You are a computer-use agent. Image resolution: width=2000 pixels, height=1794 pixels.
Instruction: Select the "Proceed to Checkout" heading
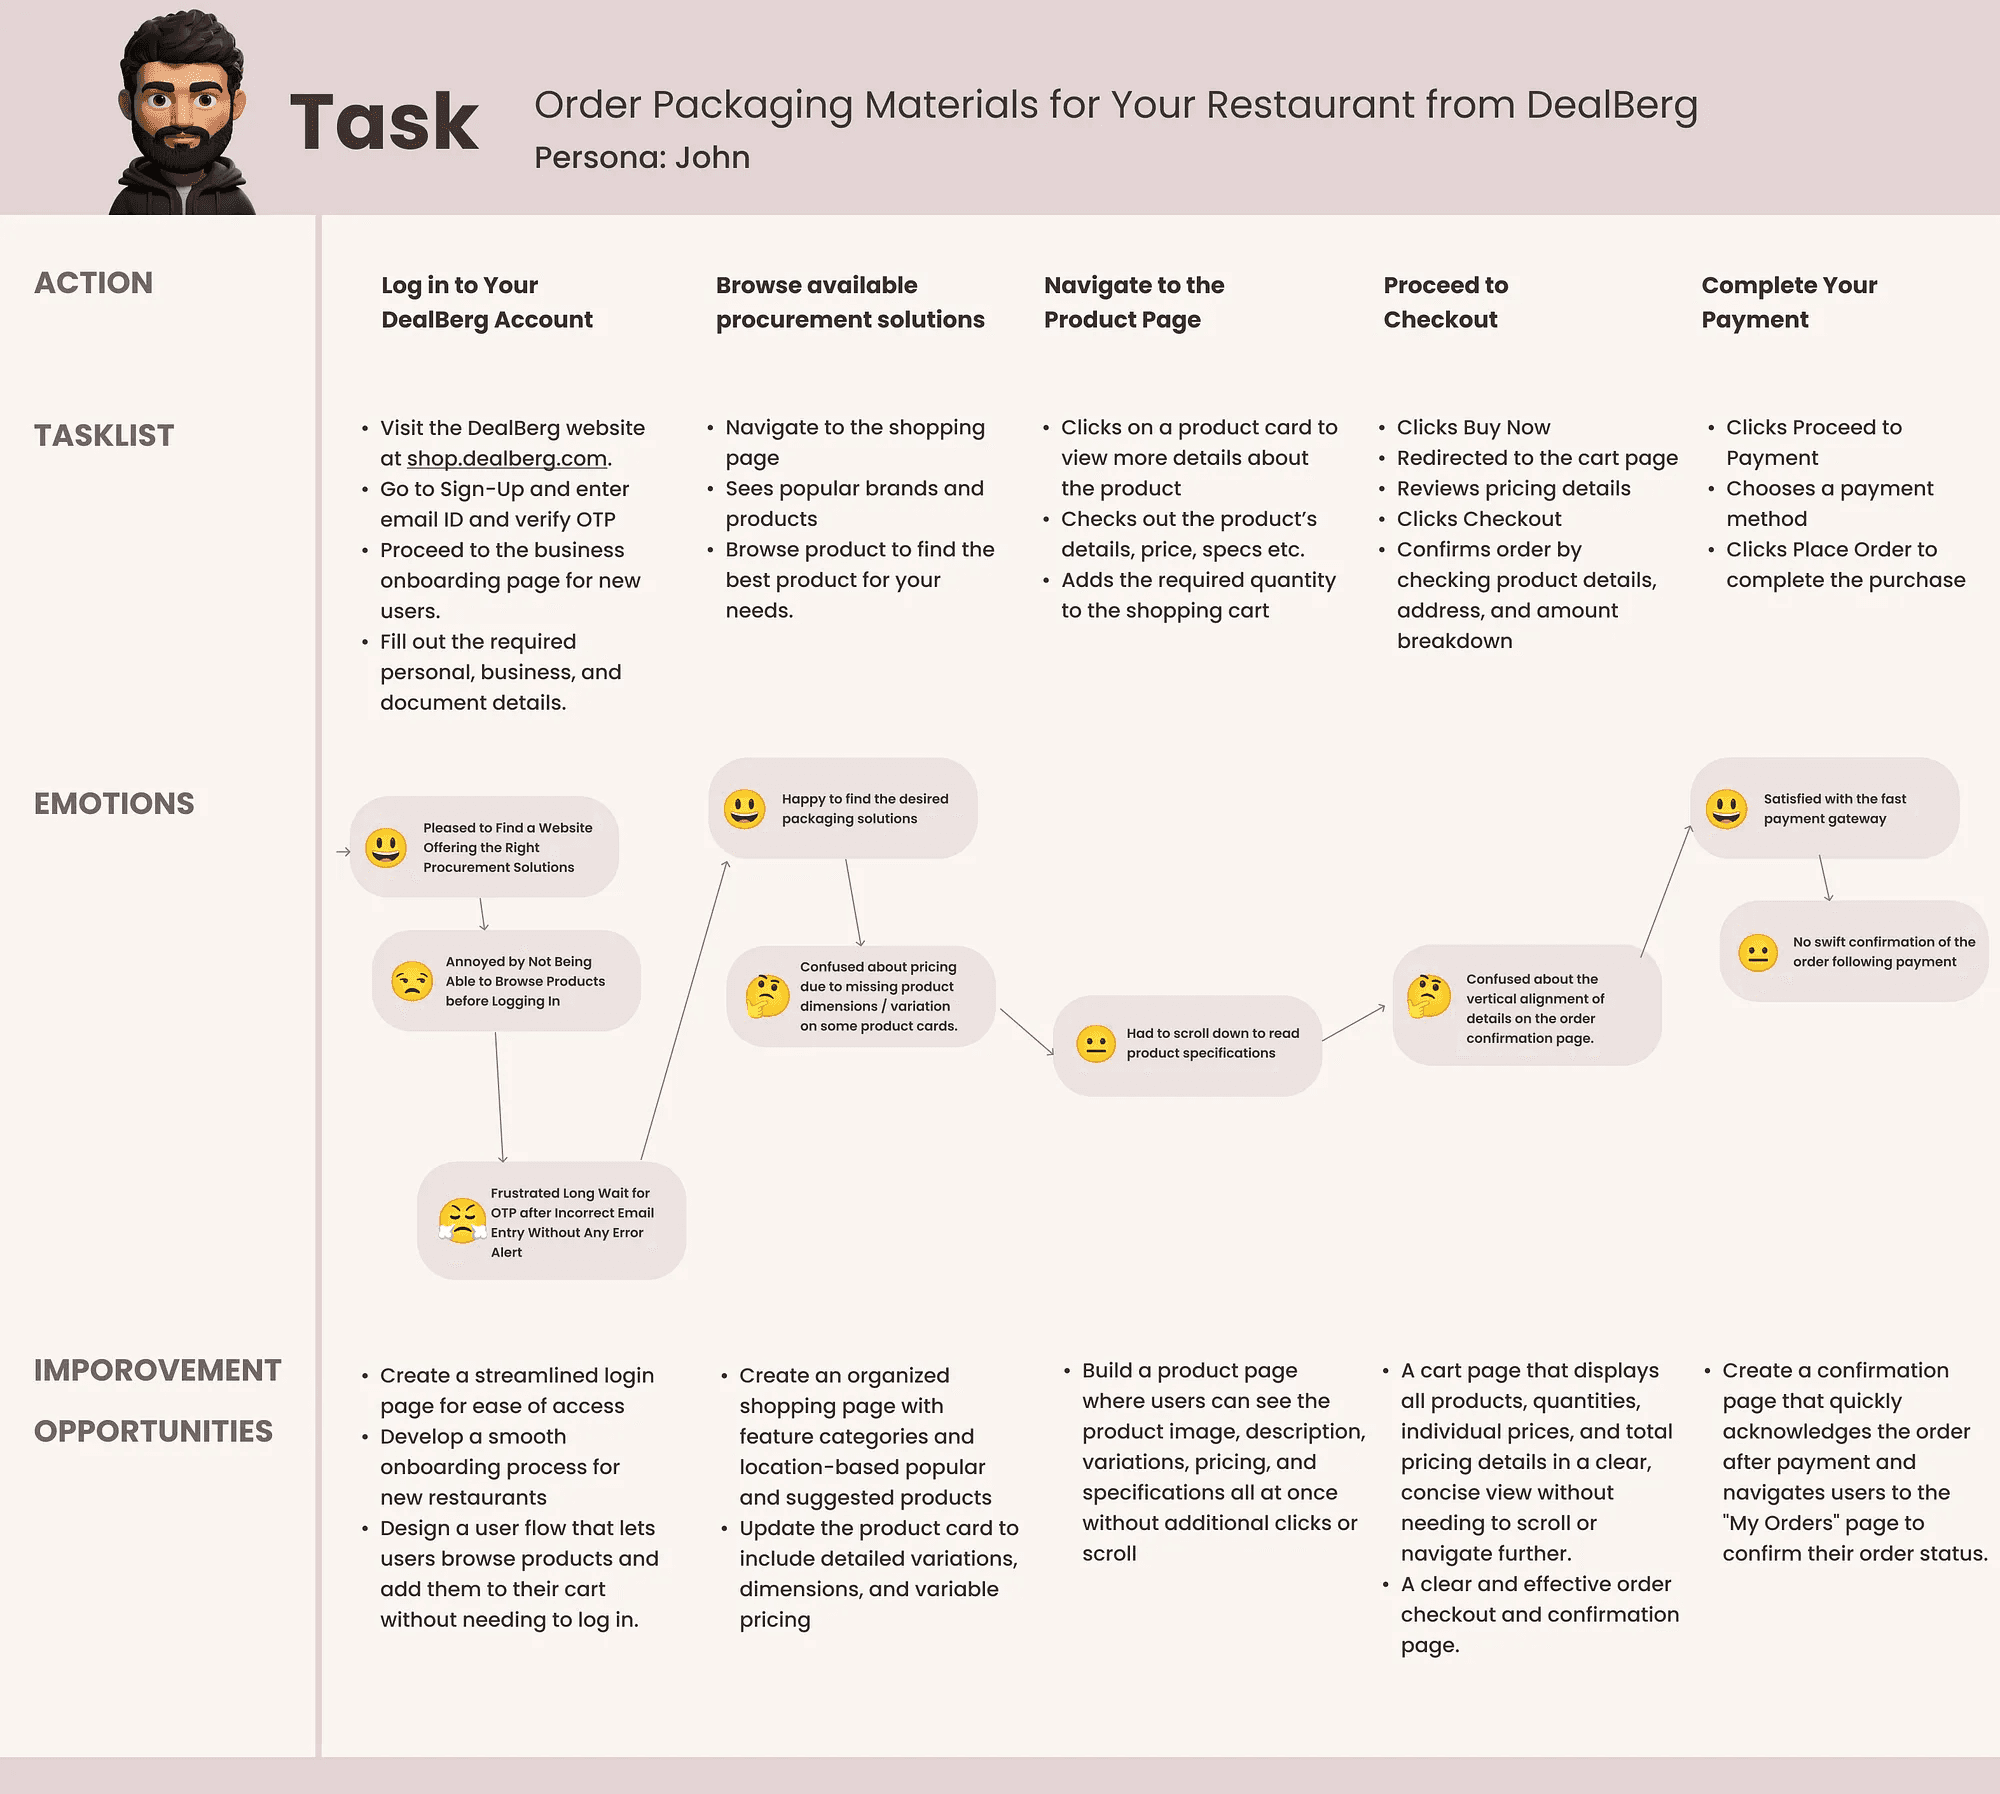tap(1446, 302)
